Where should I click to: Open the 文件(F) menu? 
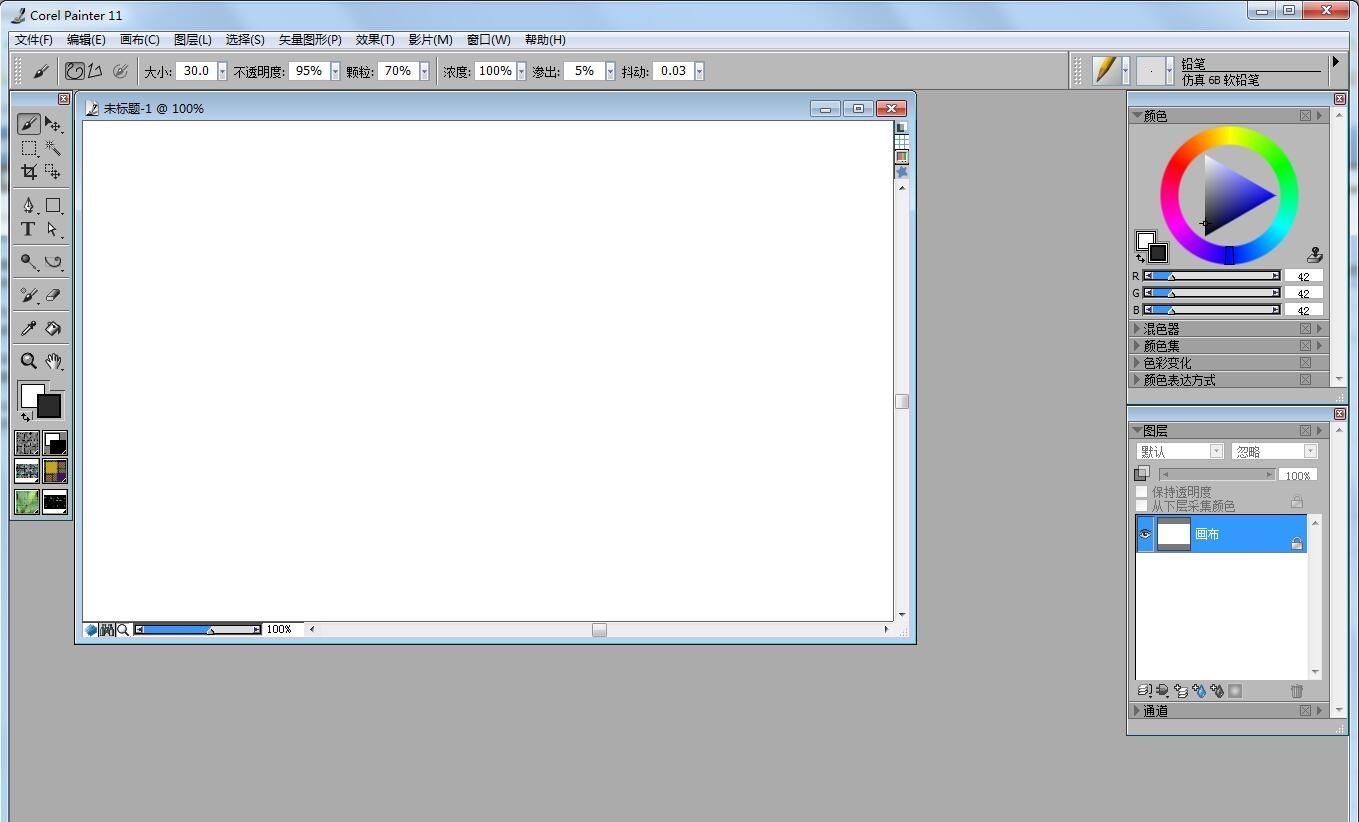(x=34, y=40)
